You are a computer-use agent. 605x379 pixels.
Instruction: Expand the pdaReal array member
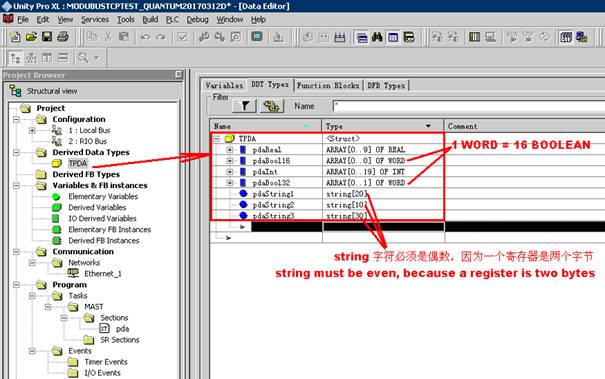tap(230, 150)
